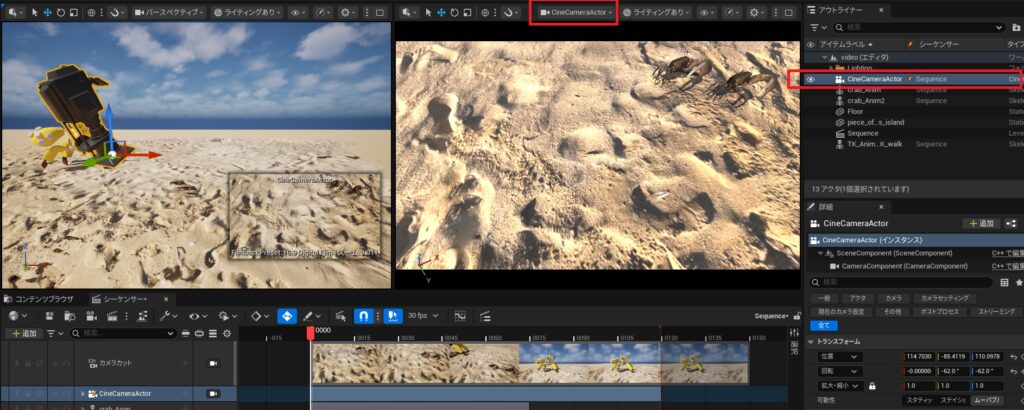Open the CineCameraActor viewport camera dropdown
The height and width of the screenshot is (410, 1024).
[577, 13]
